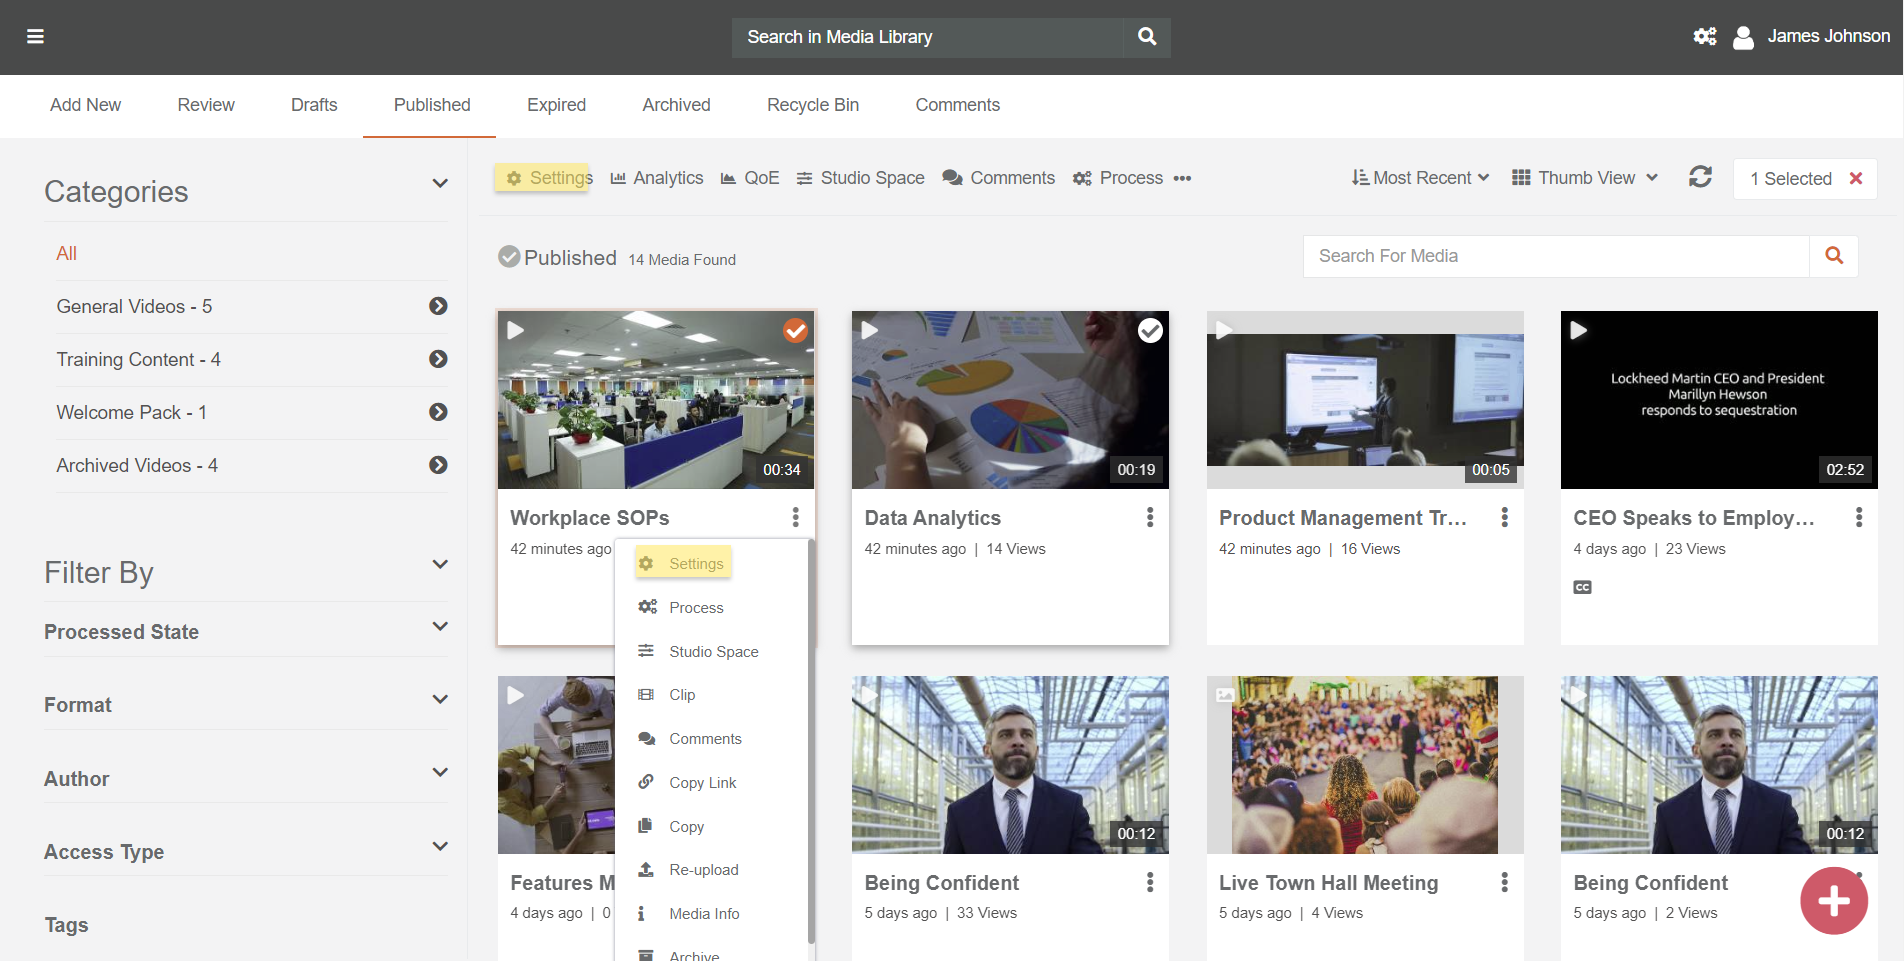Image resolution: width=1904 pixels, height=961 pixels.
Task: Expand the Processed State filter
Action: pos(439,627)
